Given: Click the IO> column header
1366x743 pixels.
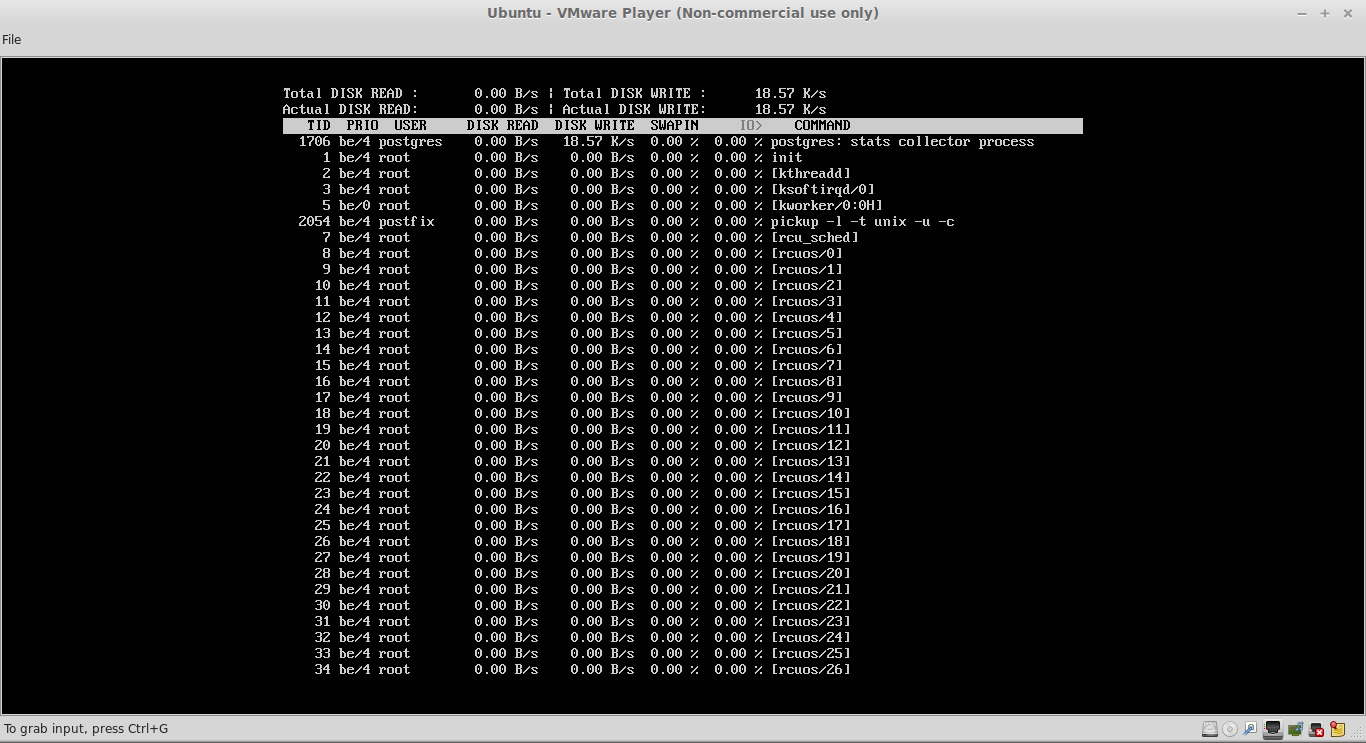Looking at the screenshot, I should [x=751, y=126].
